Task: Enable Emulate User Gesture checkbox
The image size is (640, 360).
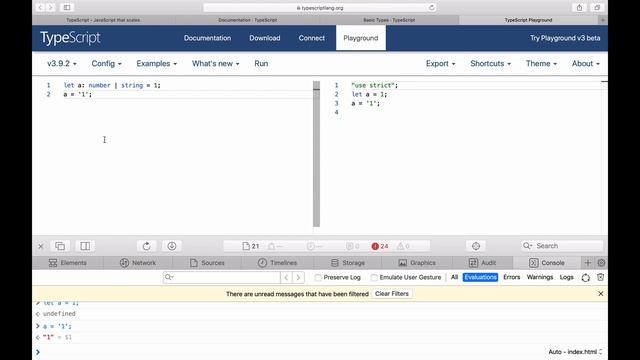Action: pos(374,278)
